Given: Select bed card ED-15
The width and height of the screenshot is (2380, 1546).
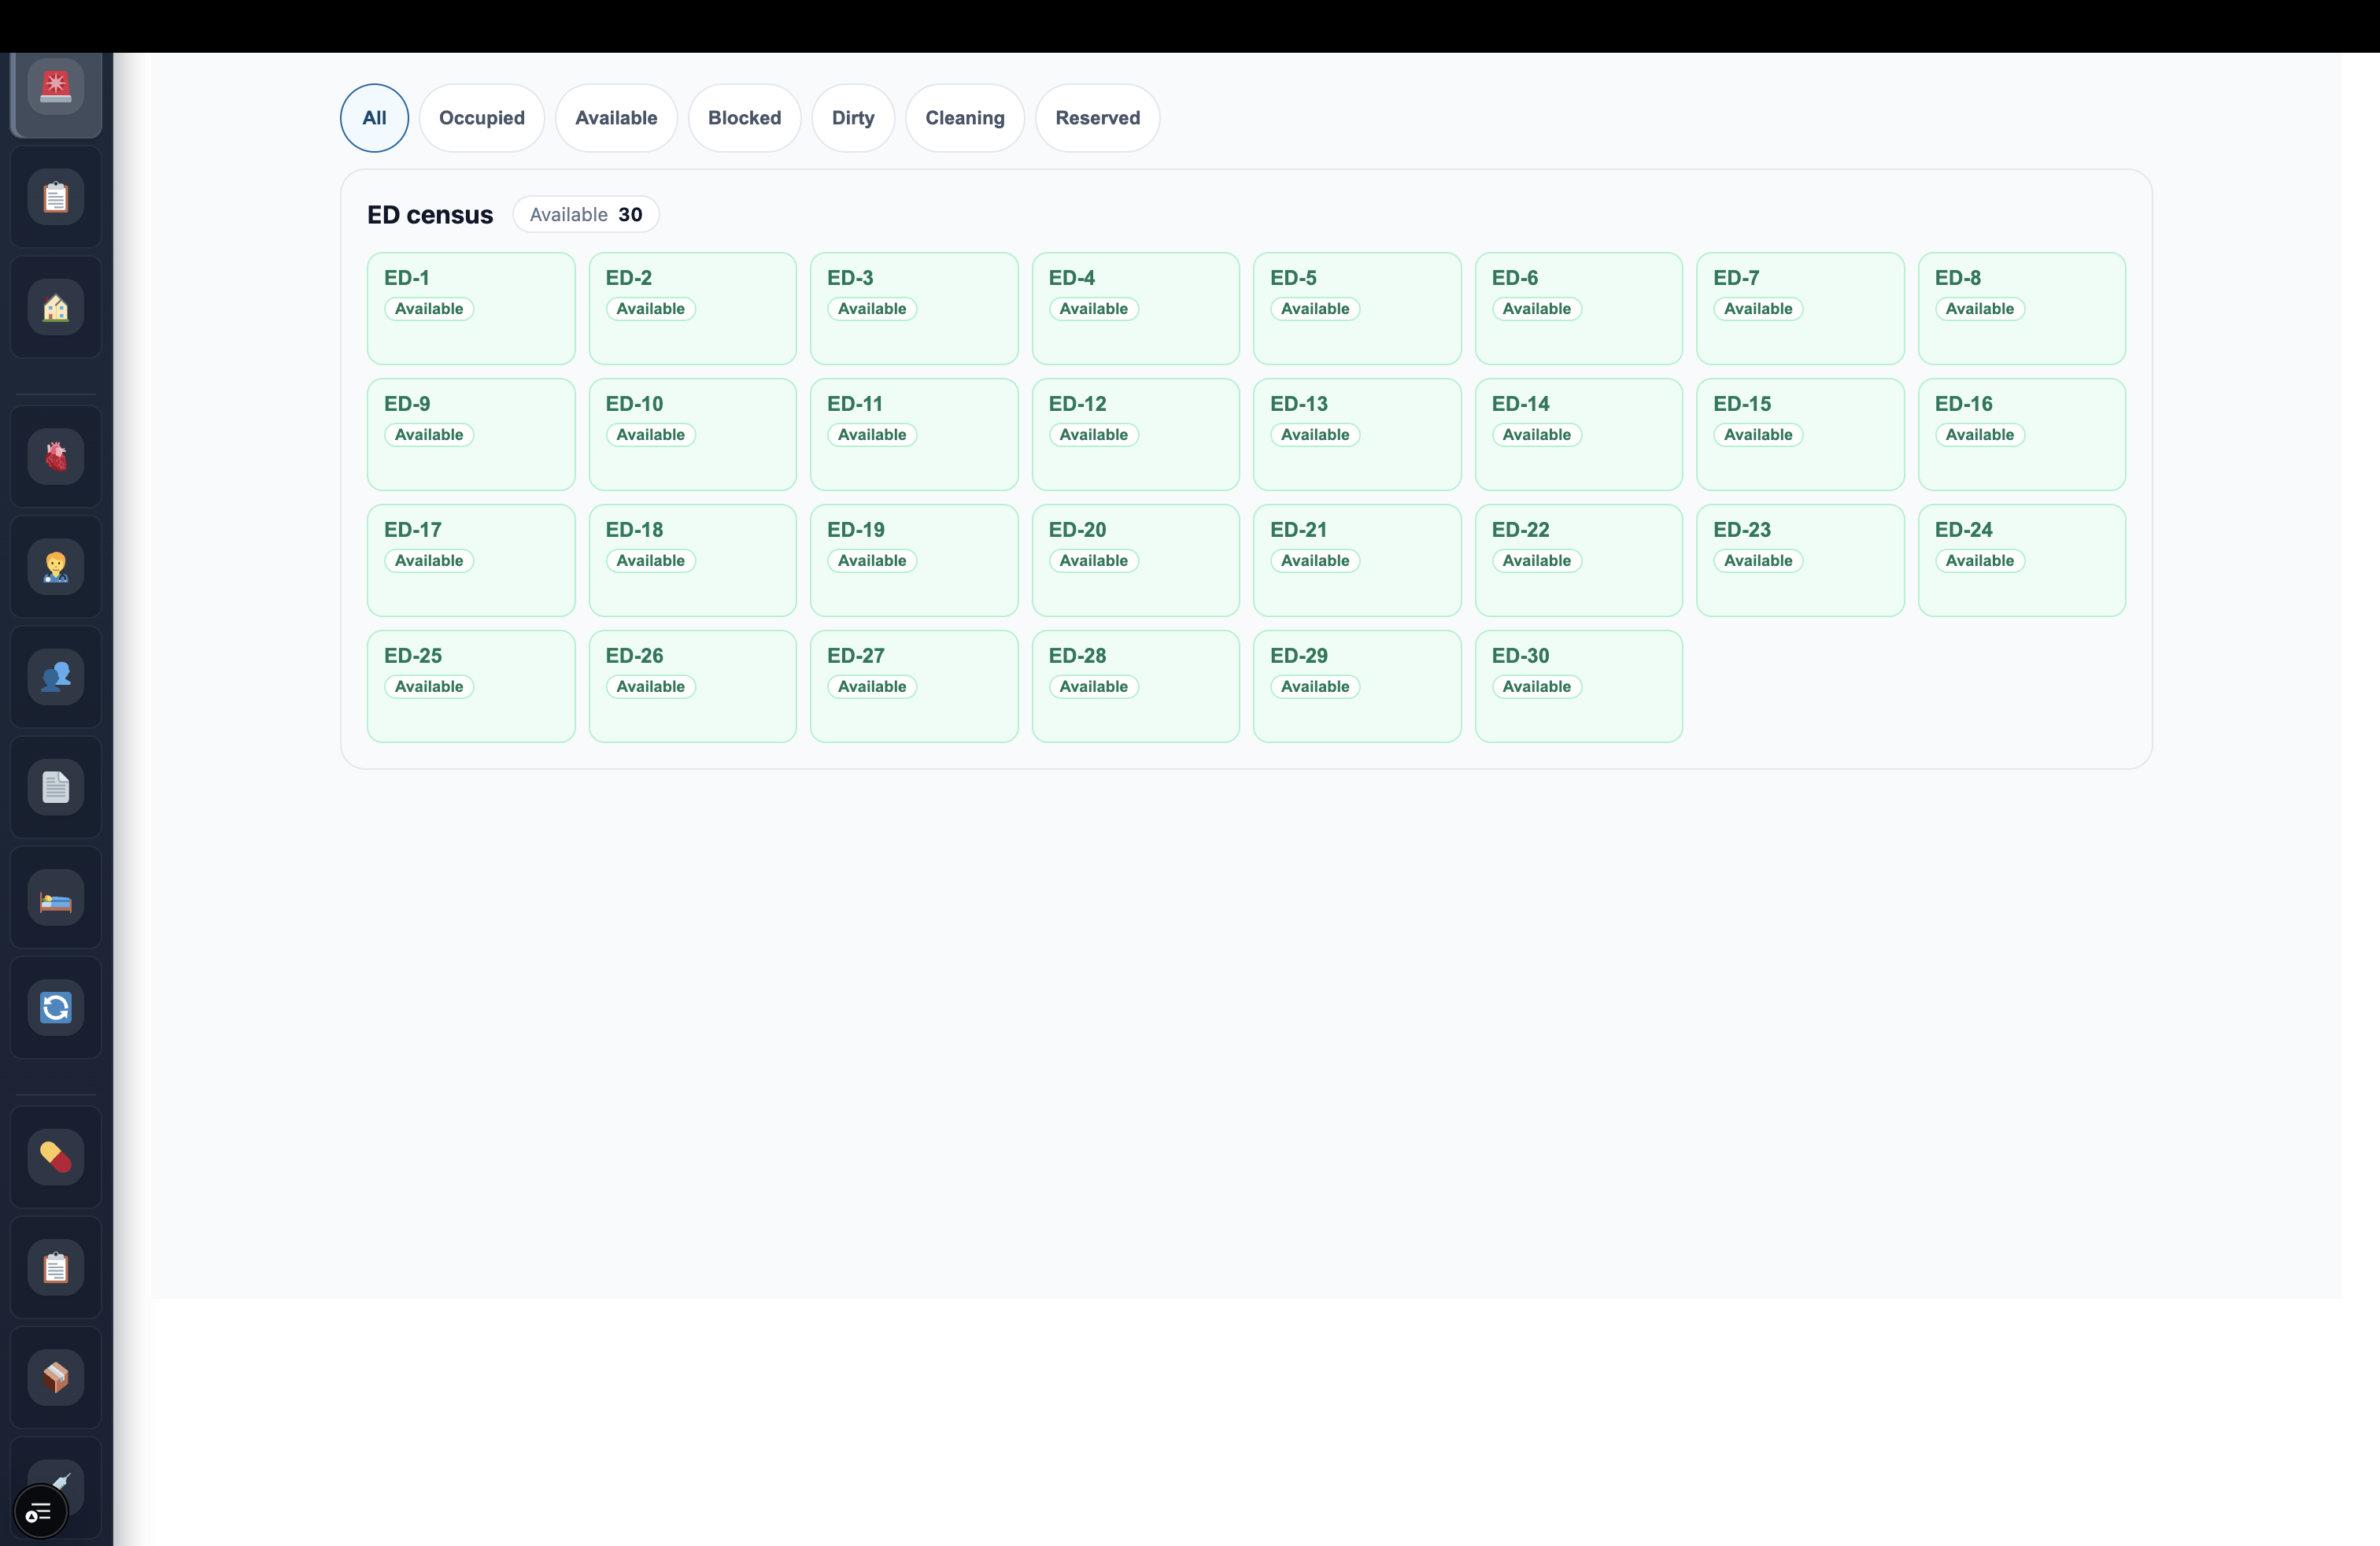Looking at the screenshot, I should [1800, 434].
